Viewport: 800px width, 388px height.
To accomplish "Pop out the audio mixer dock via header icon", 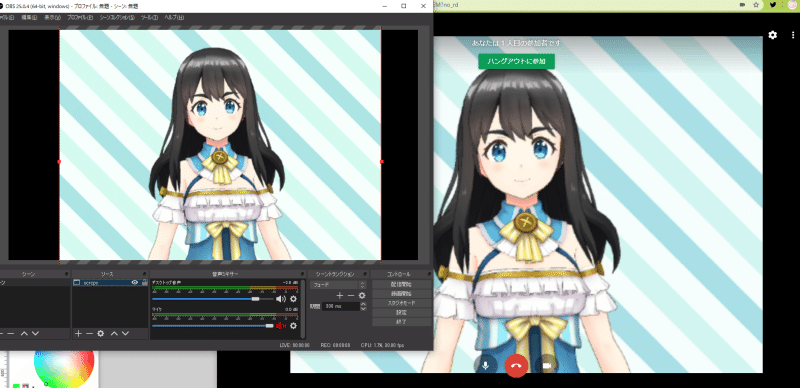I will click(303, 274).
